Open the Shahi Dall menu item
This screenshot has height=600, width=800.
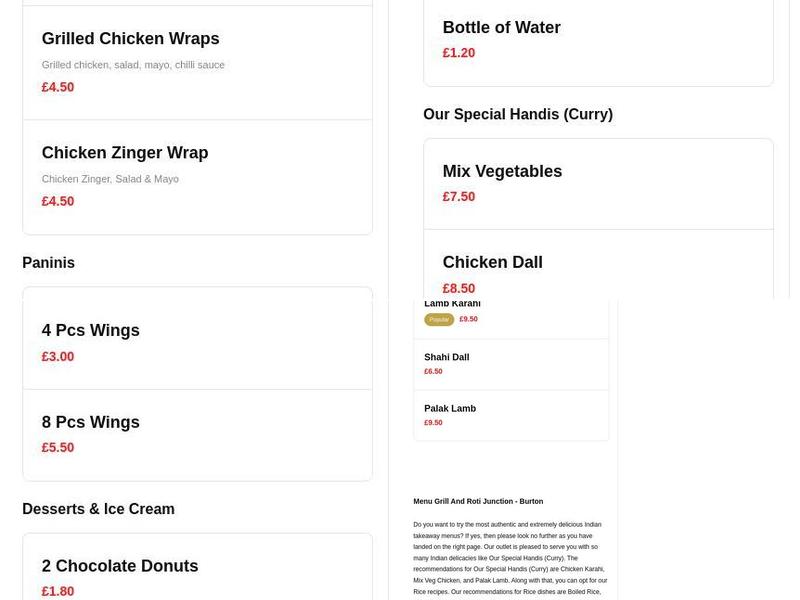point(446,357)
